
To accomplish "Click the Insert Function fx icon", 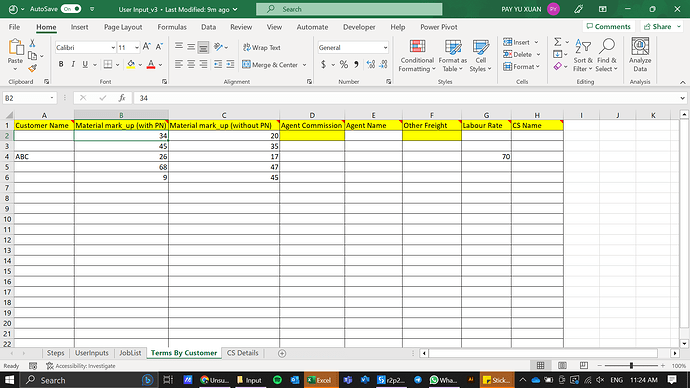I will [x=122, y=98].
